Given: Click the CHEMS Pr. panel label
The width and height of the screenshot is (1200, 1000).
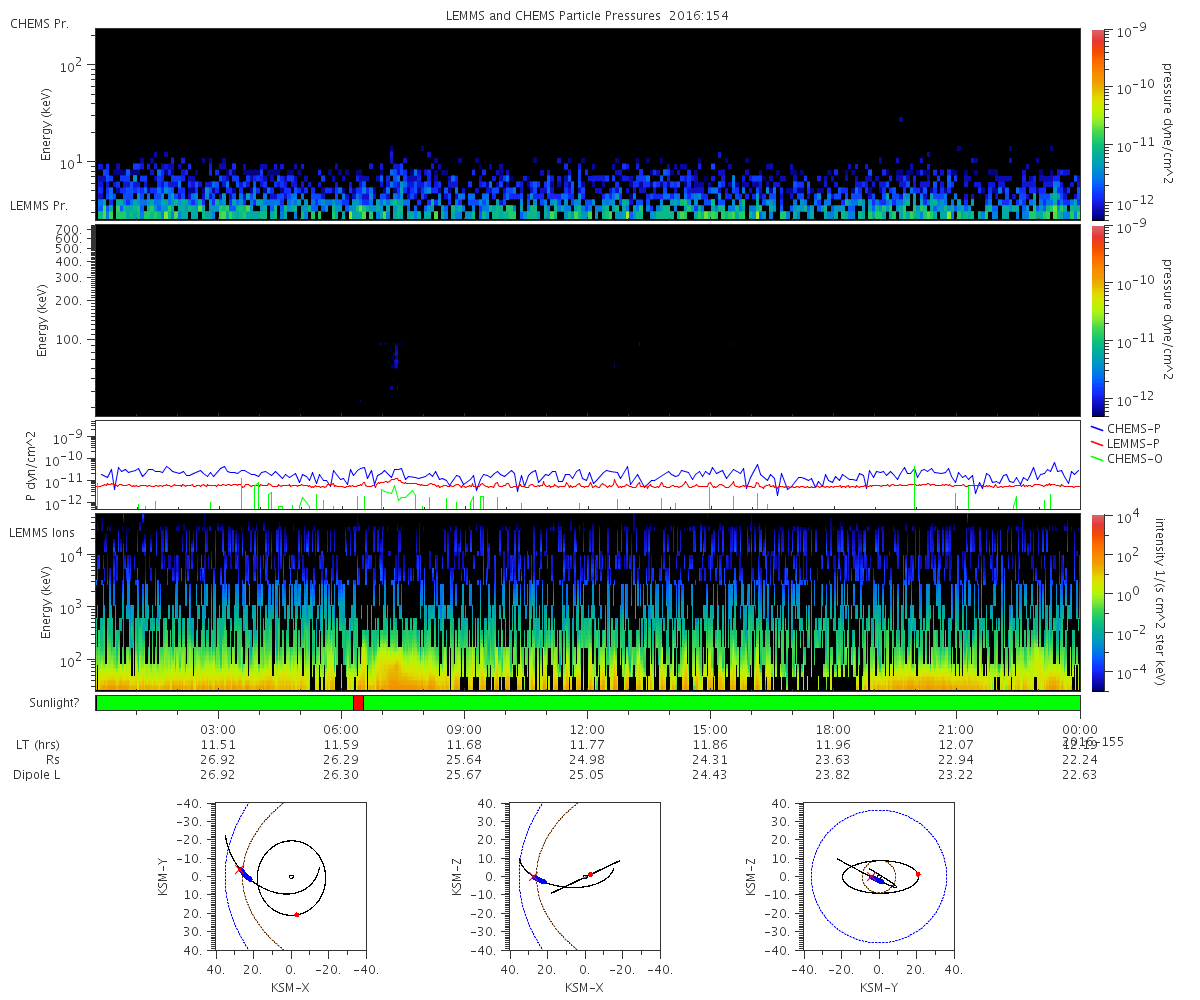Looking at the screenshot, I should (x=39, y=22).
